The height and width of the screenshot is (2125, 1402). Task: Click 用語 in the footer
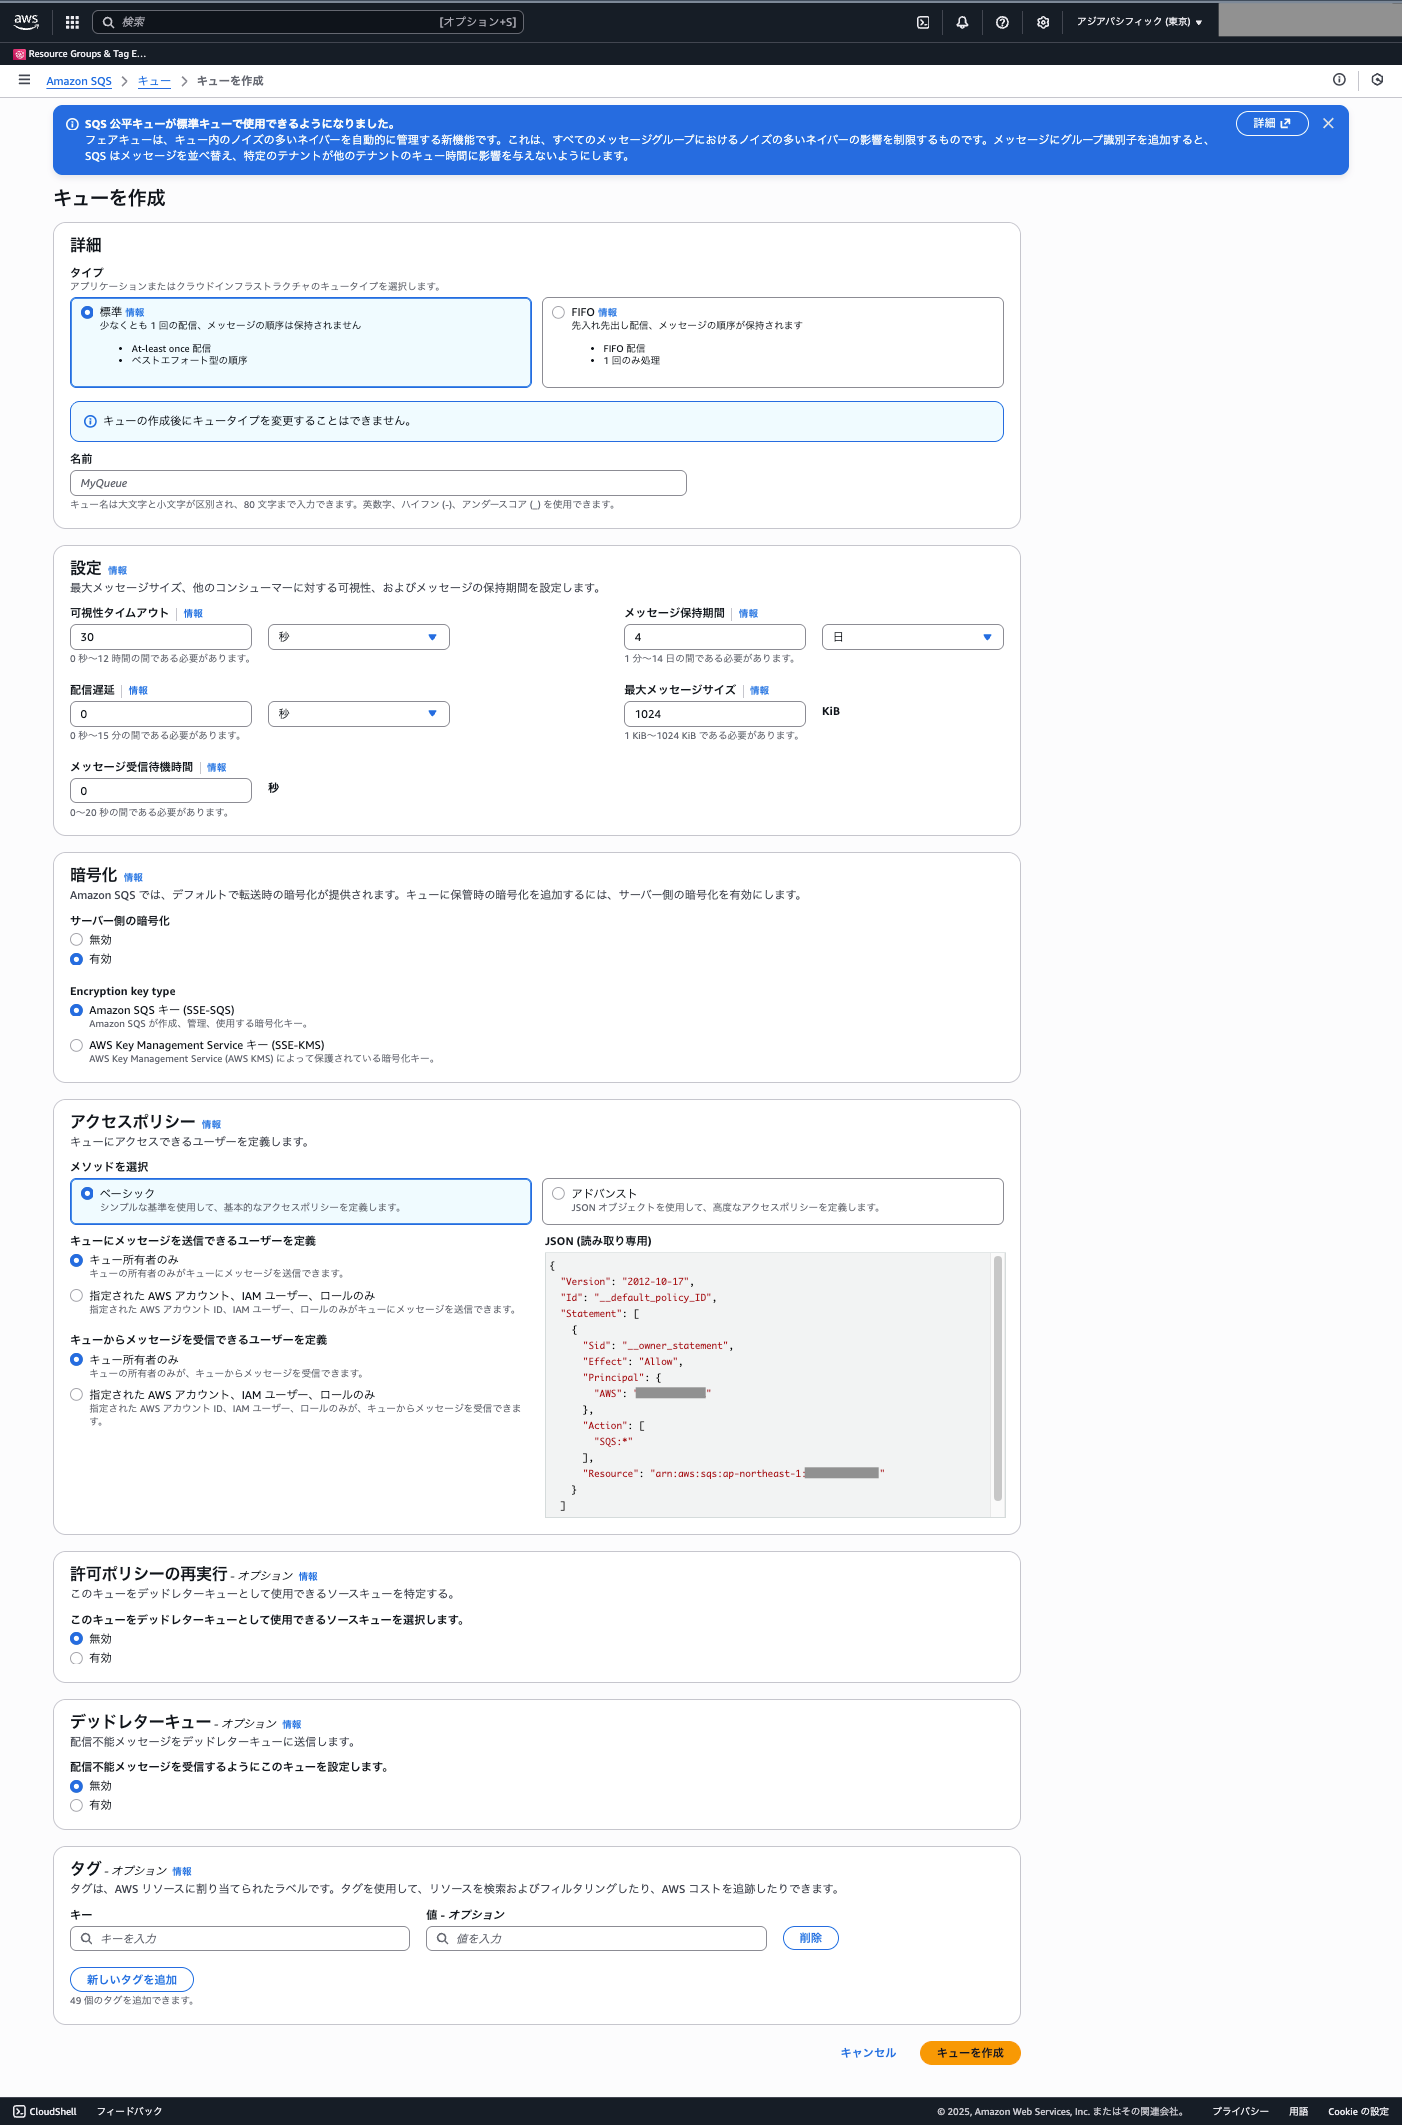(1298, 2111)
